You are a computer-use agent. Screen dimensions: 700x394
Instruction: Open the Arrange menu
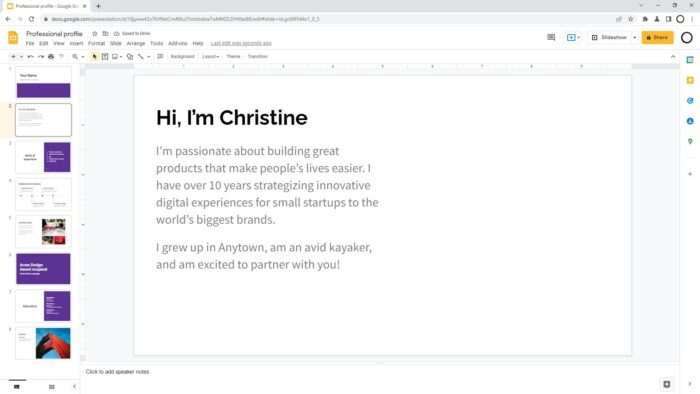(x=136, y=43)
